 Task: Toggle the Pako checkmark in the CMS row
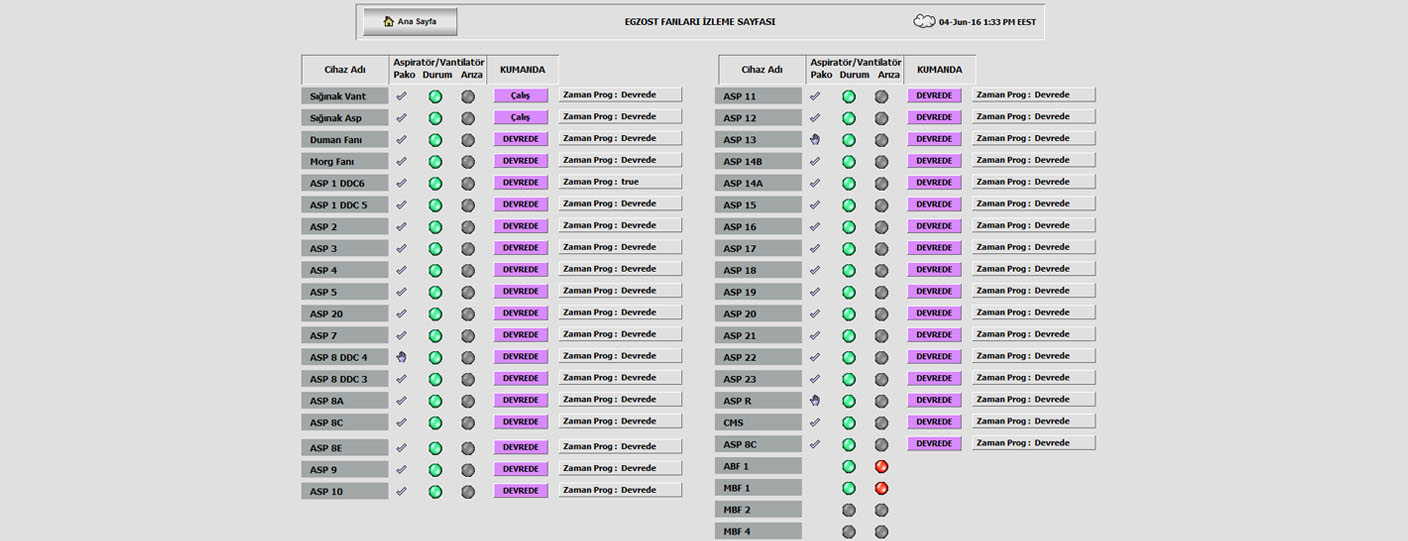815,422
